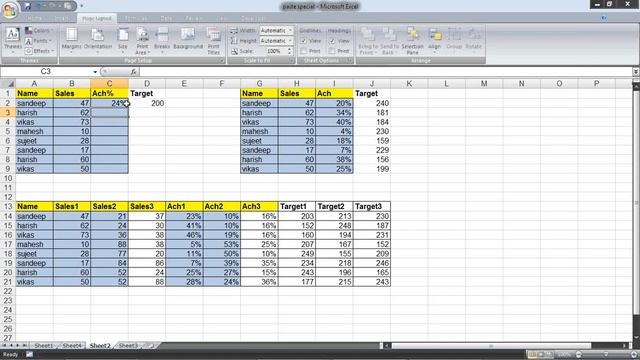
Task: Open the Themes gallery
Action: [x=13, y=41]
